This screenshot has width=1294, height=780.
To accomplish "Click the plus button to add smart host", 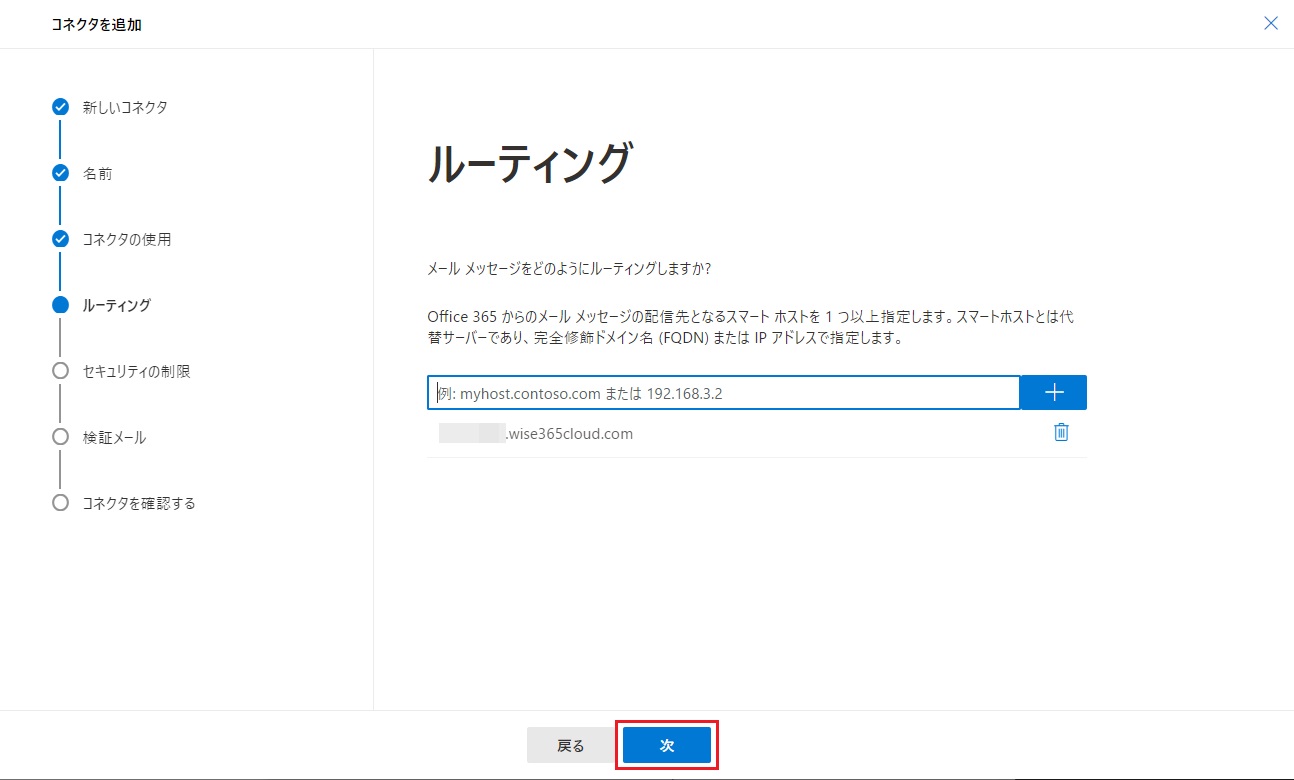I will [1053, 393].
